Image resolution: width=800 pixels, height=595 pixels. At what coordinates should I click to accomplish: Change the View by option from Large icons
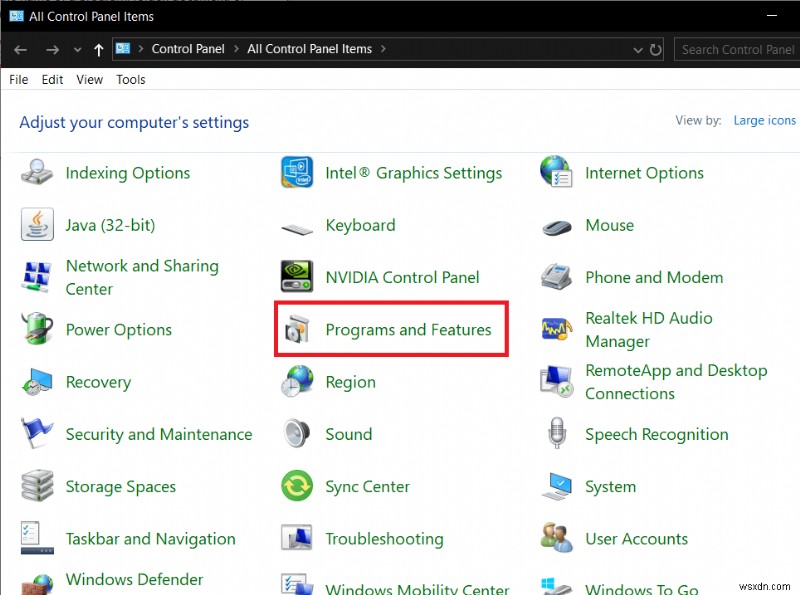(765, 120)
